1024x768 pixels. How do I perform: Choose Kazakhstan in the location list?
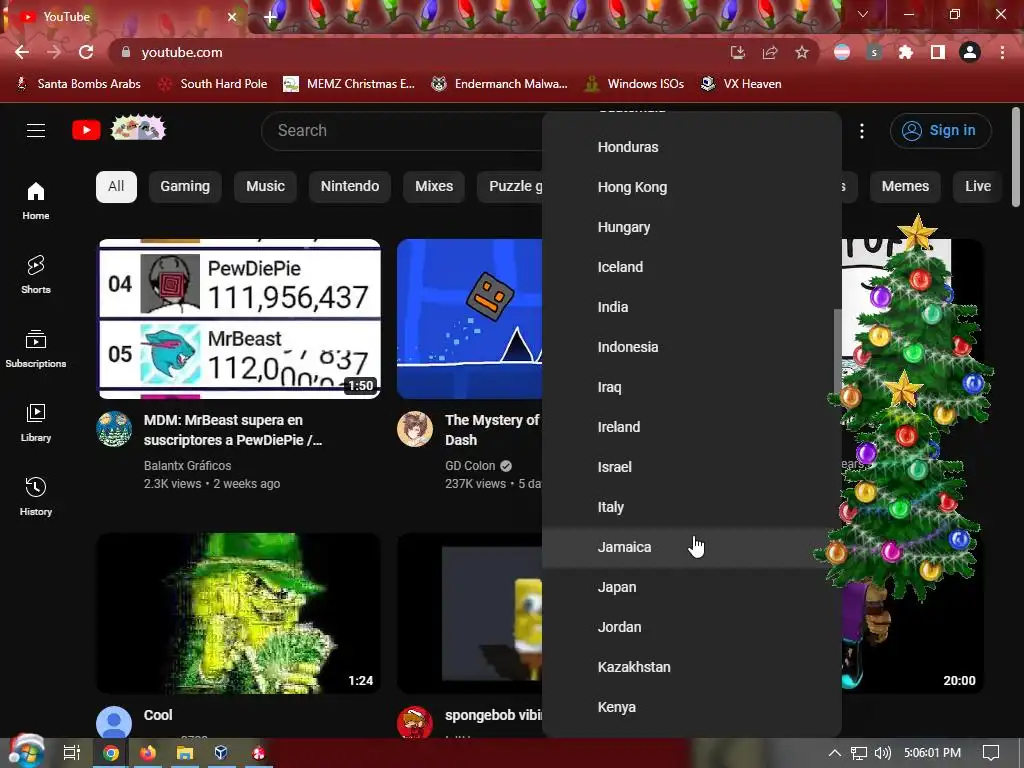point(692,667)
